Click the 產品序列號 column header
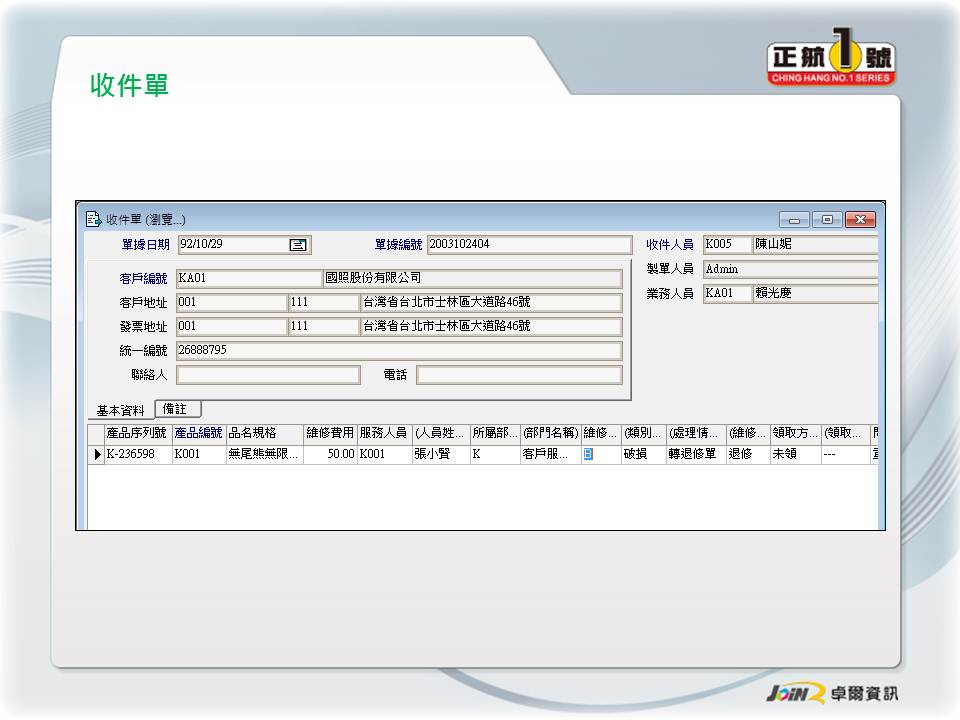Image resolution: width=960 pixels, height=720 pixels. pyautogui.click(x=137, y=433)
